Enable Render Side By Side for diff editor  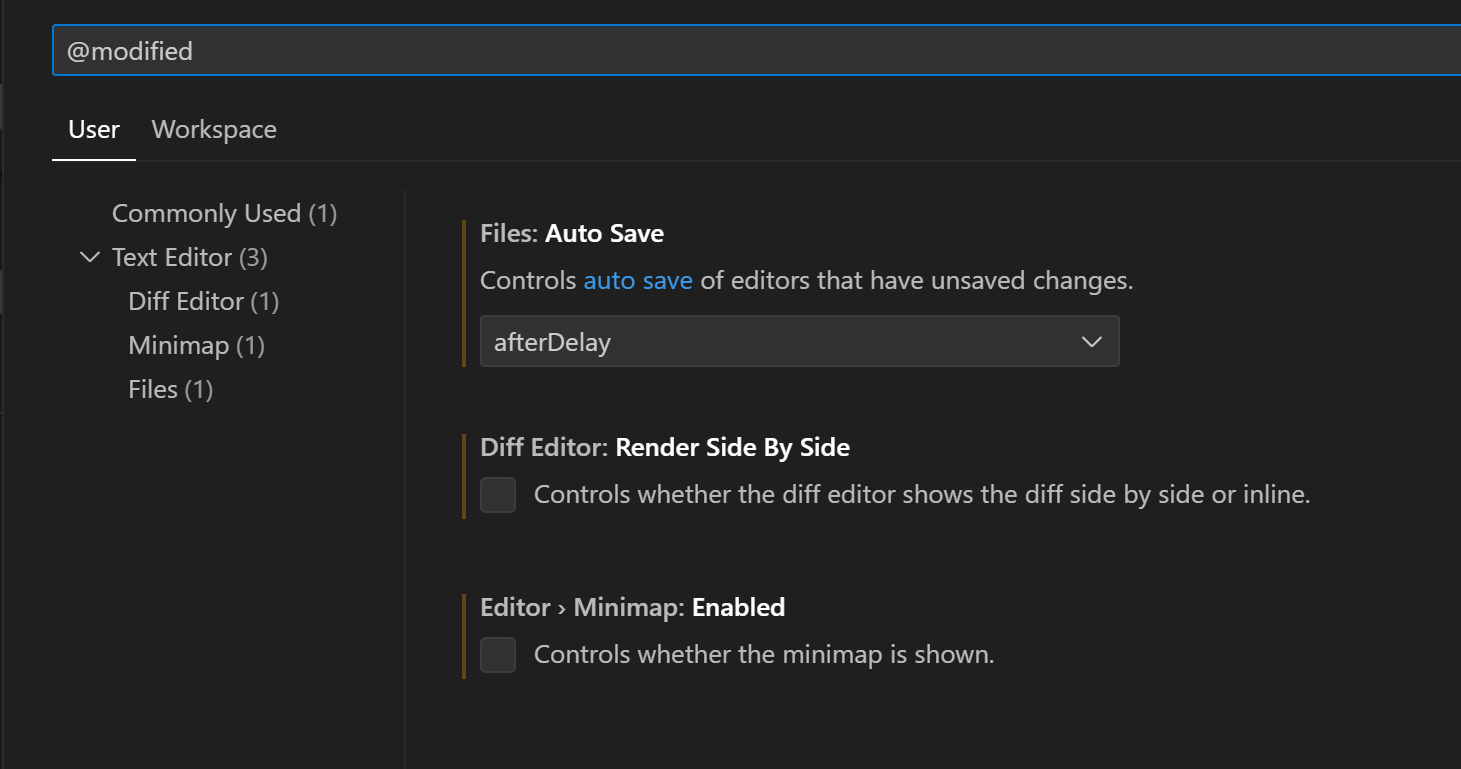[x=497, y=495]
